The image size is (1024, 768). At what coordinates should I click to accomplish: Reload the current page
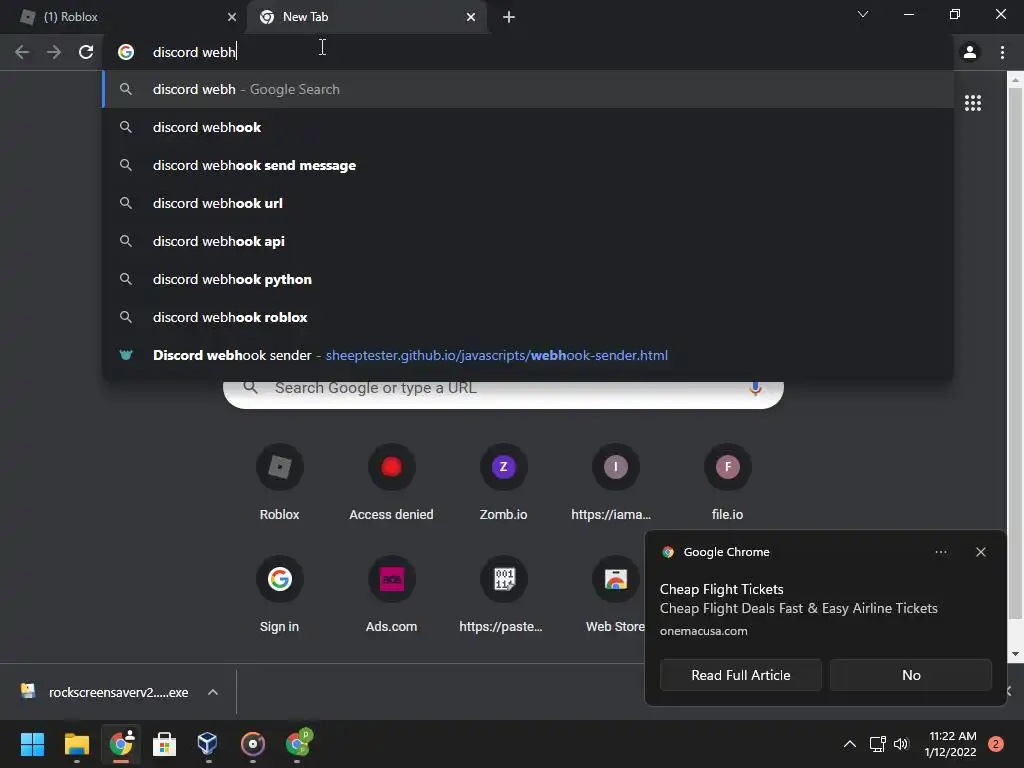click(86, 52)
